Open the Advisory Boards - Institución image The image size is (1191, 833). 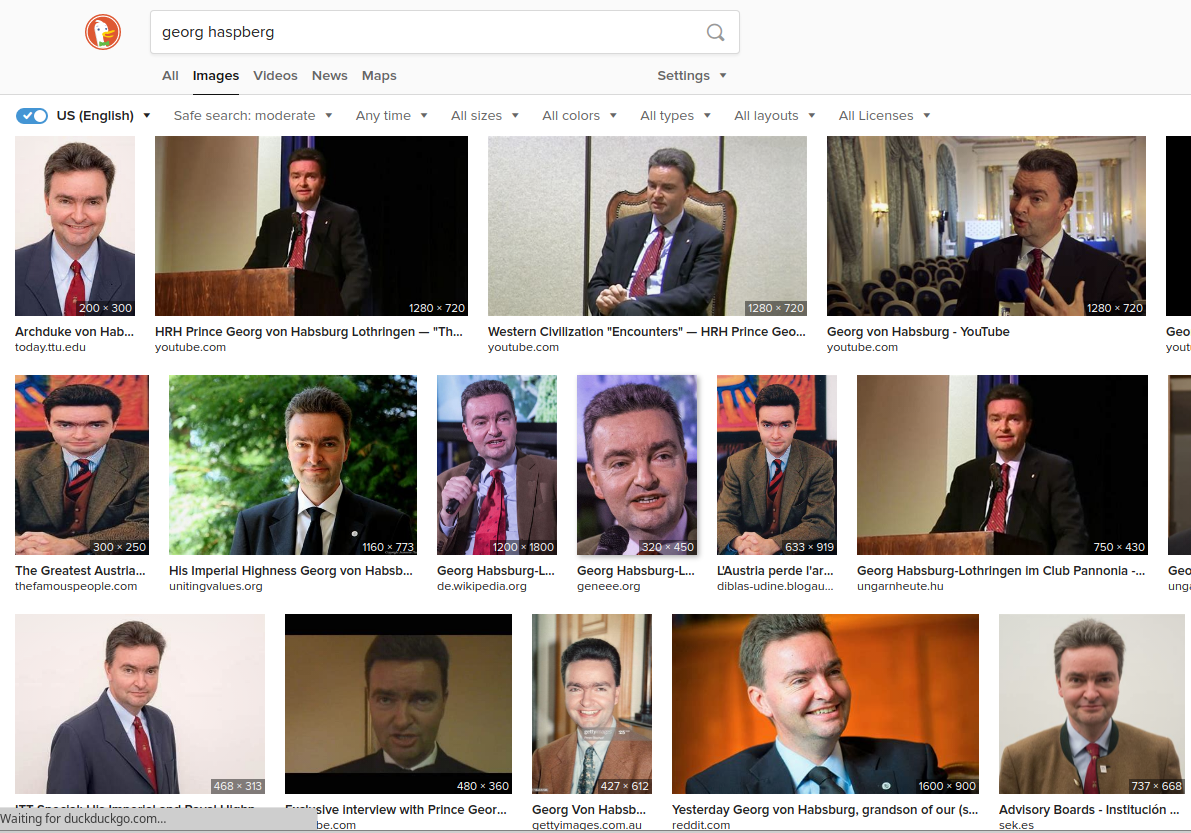[1091, 704]
